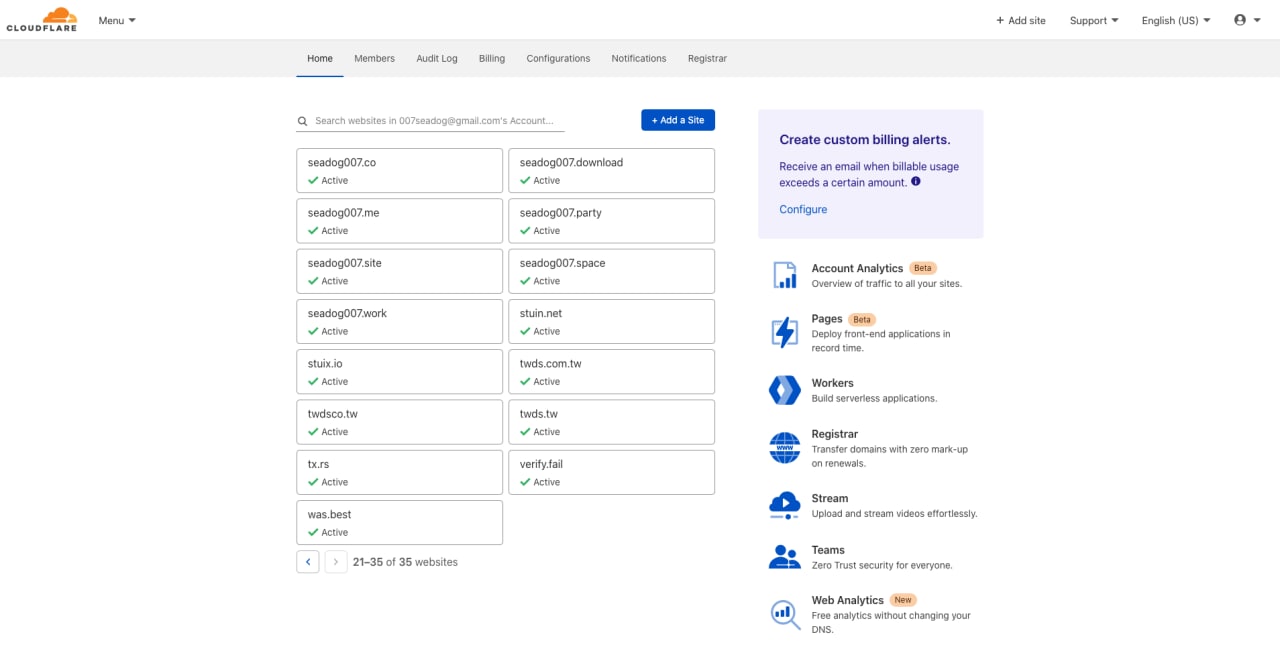The height and width of the screenshot is (653, 1280).
Task: Switch to the Audit Log tab
Action: [x=437, y=59]
